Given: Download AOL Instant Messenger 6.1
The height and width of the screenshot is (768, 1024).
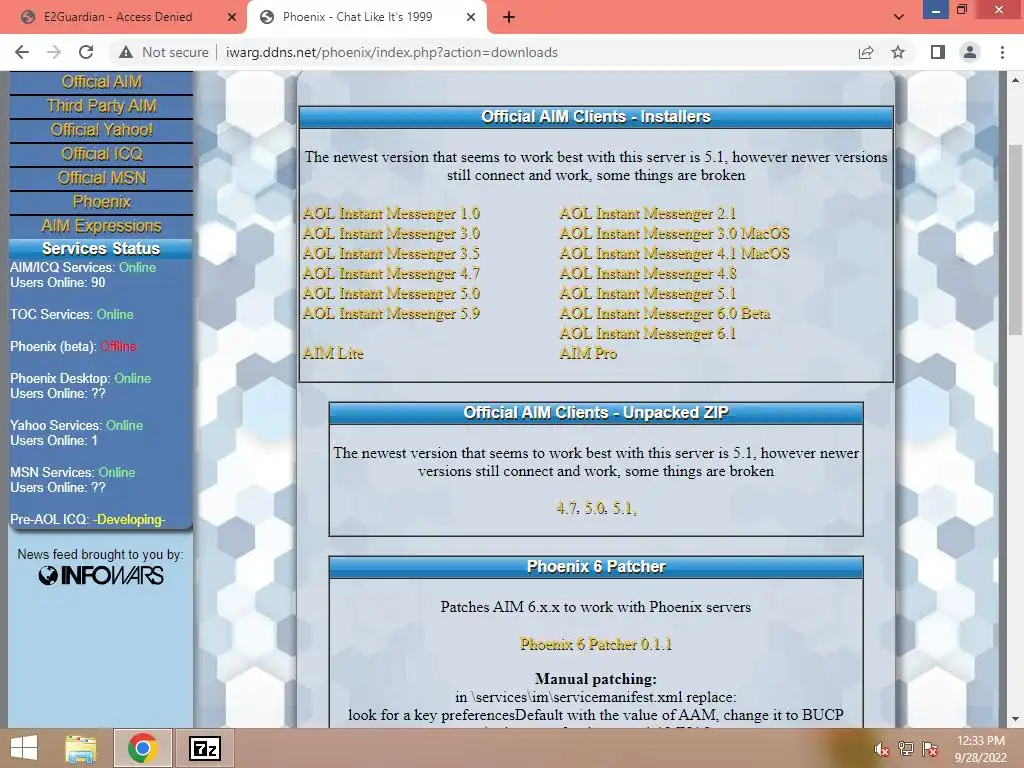Looking at the screenshot, I should pos(648,334).
